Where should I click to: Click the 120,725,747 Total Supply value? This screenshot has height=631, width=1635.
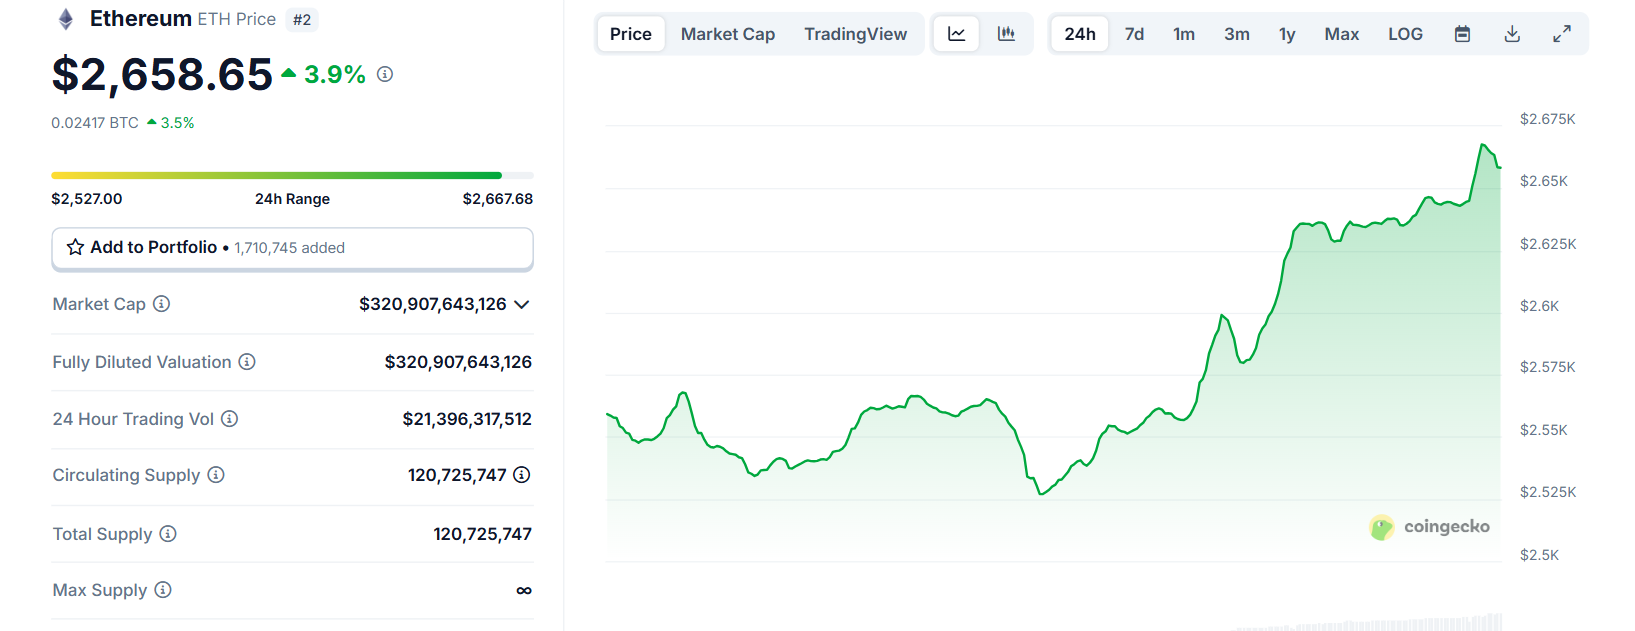coord(482,534)
